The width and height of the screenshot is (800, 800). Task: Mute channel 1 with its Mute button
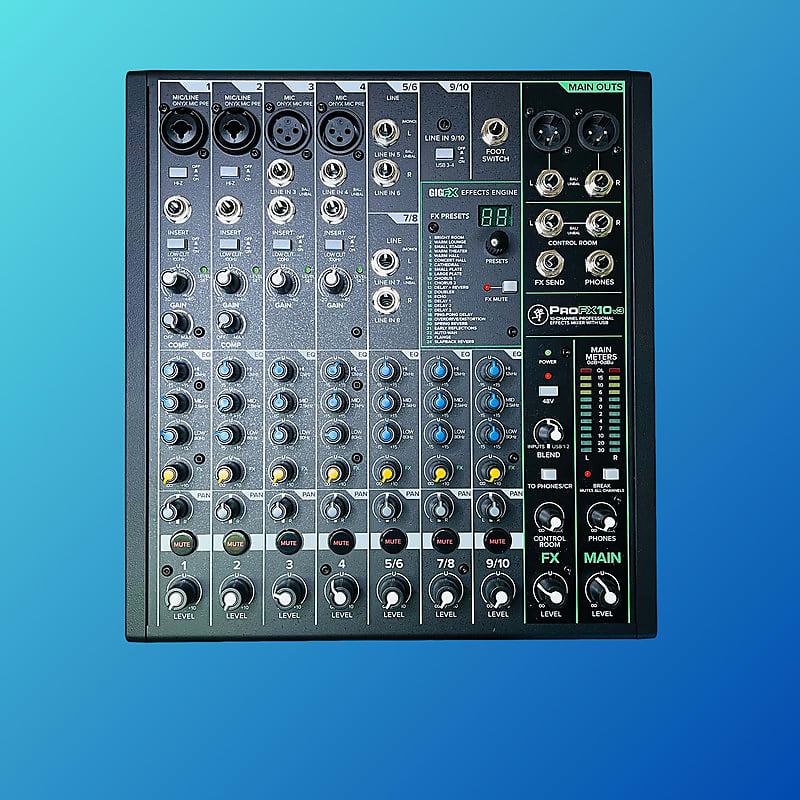182,543
